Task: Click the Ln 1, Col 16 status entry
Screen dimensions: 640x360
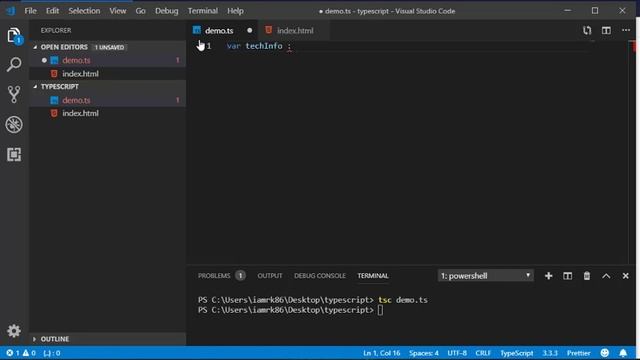Action: (382, 353)
